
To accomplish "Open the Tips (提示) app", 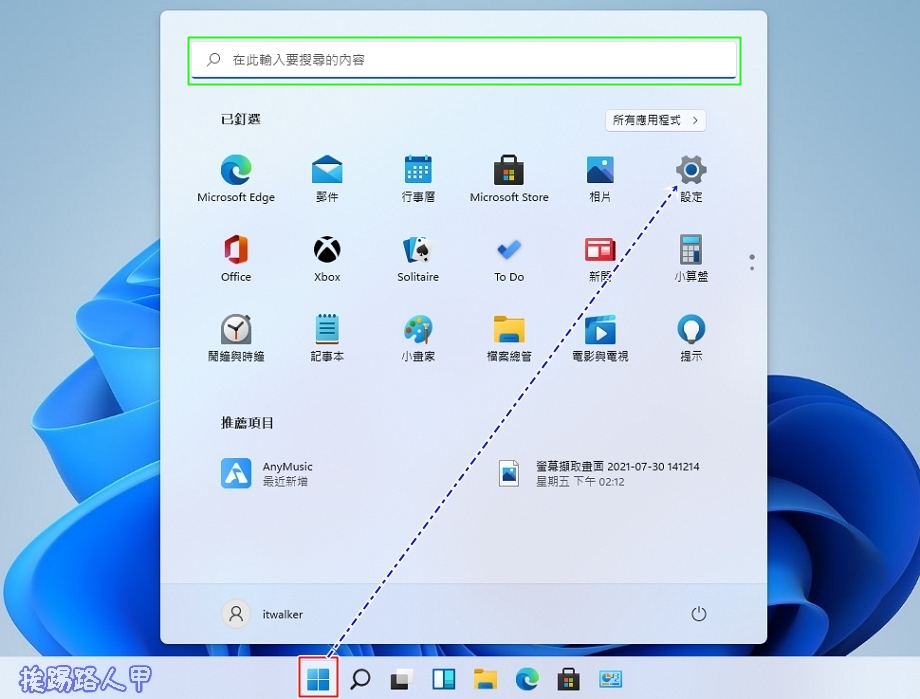I will pos(691,337).
